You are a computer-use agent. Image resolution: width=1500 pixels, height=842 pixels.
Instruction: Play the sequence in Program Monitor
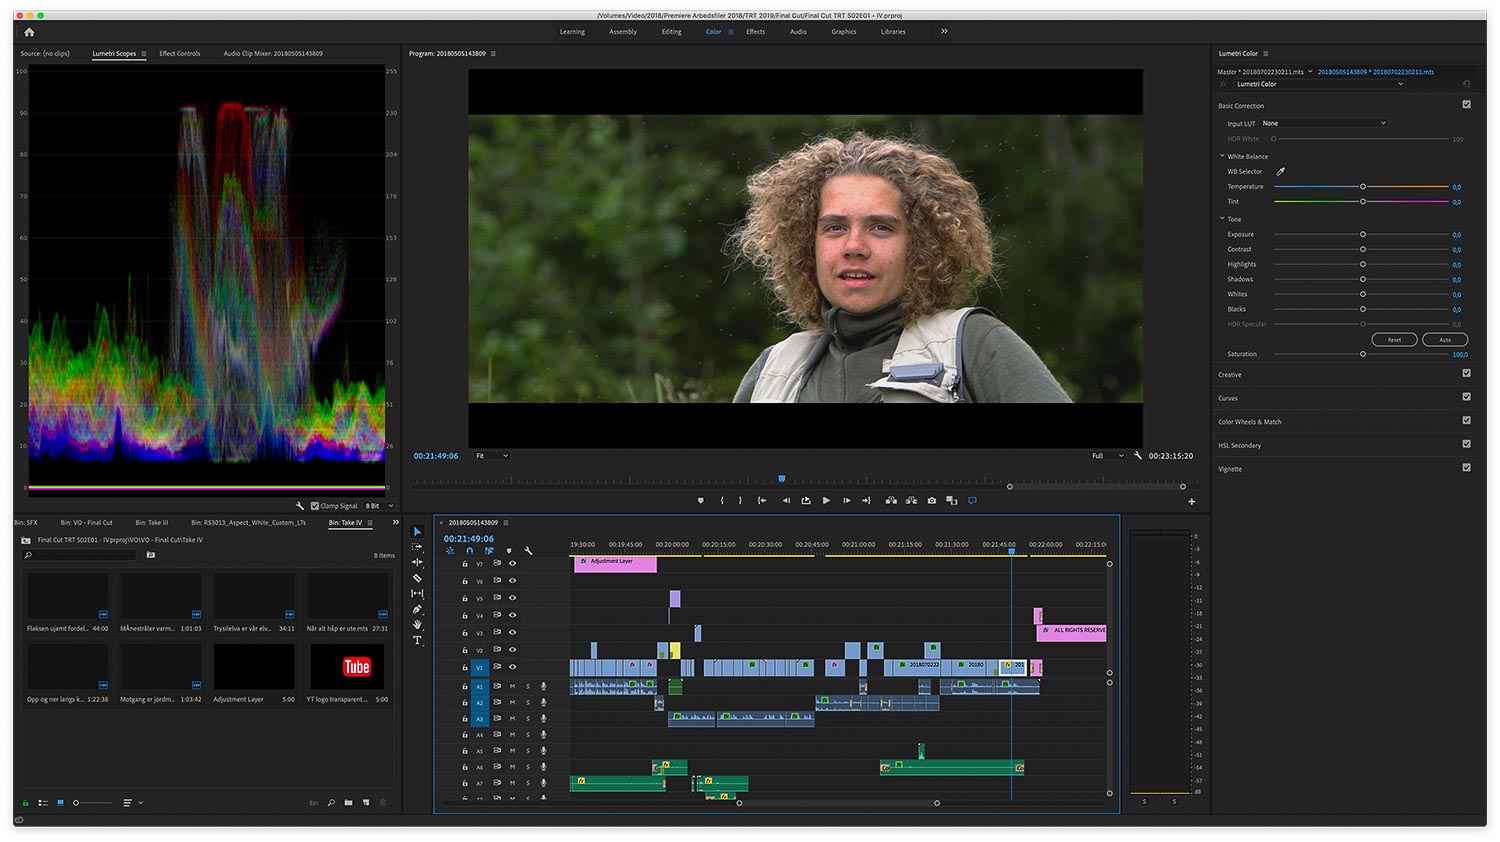point(826,500)
